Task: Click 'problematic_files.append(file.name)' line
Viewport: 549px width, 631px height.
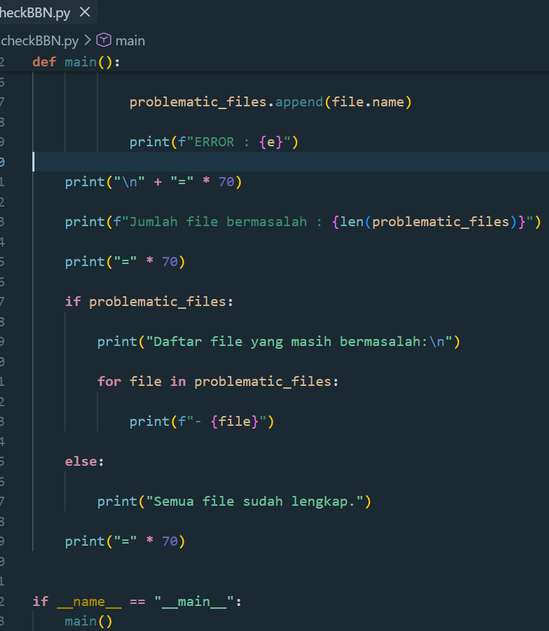Action: coord(270,102)
